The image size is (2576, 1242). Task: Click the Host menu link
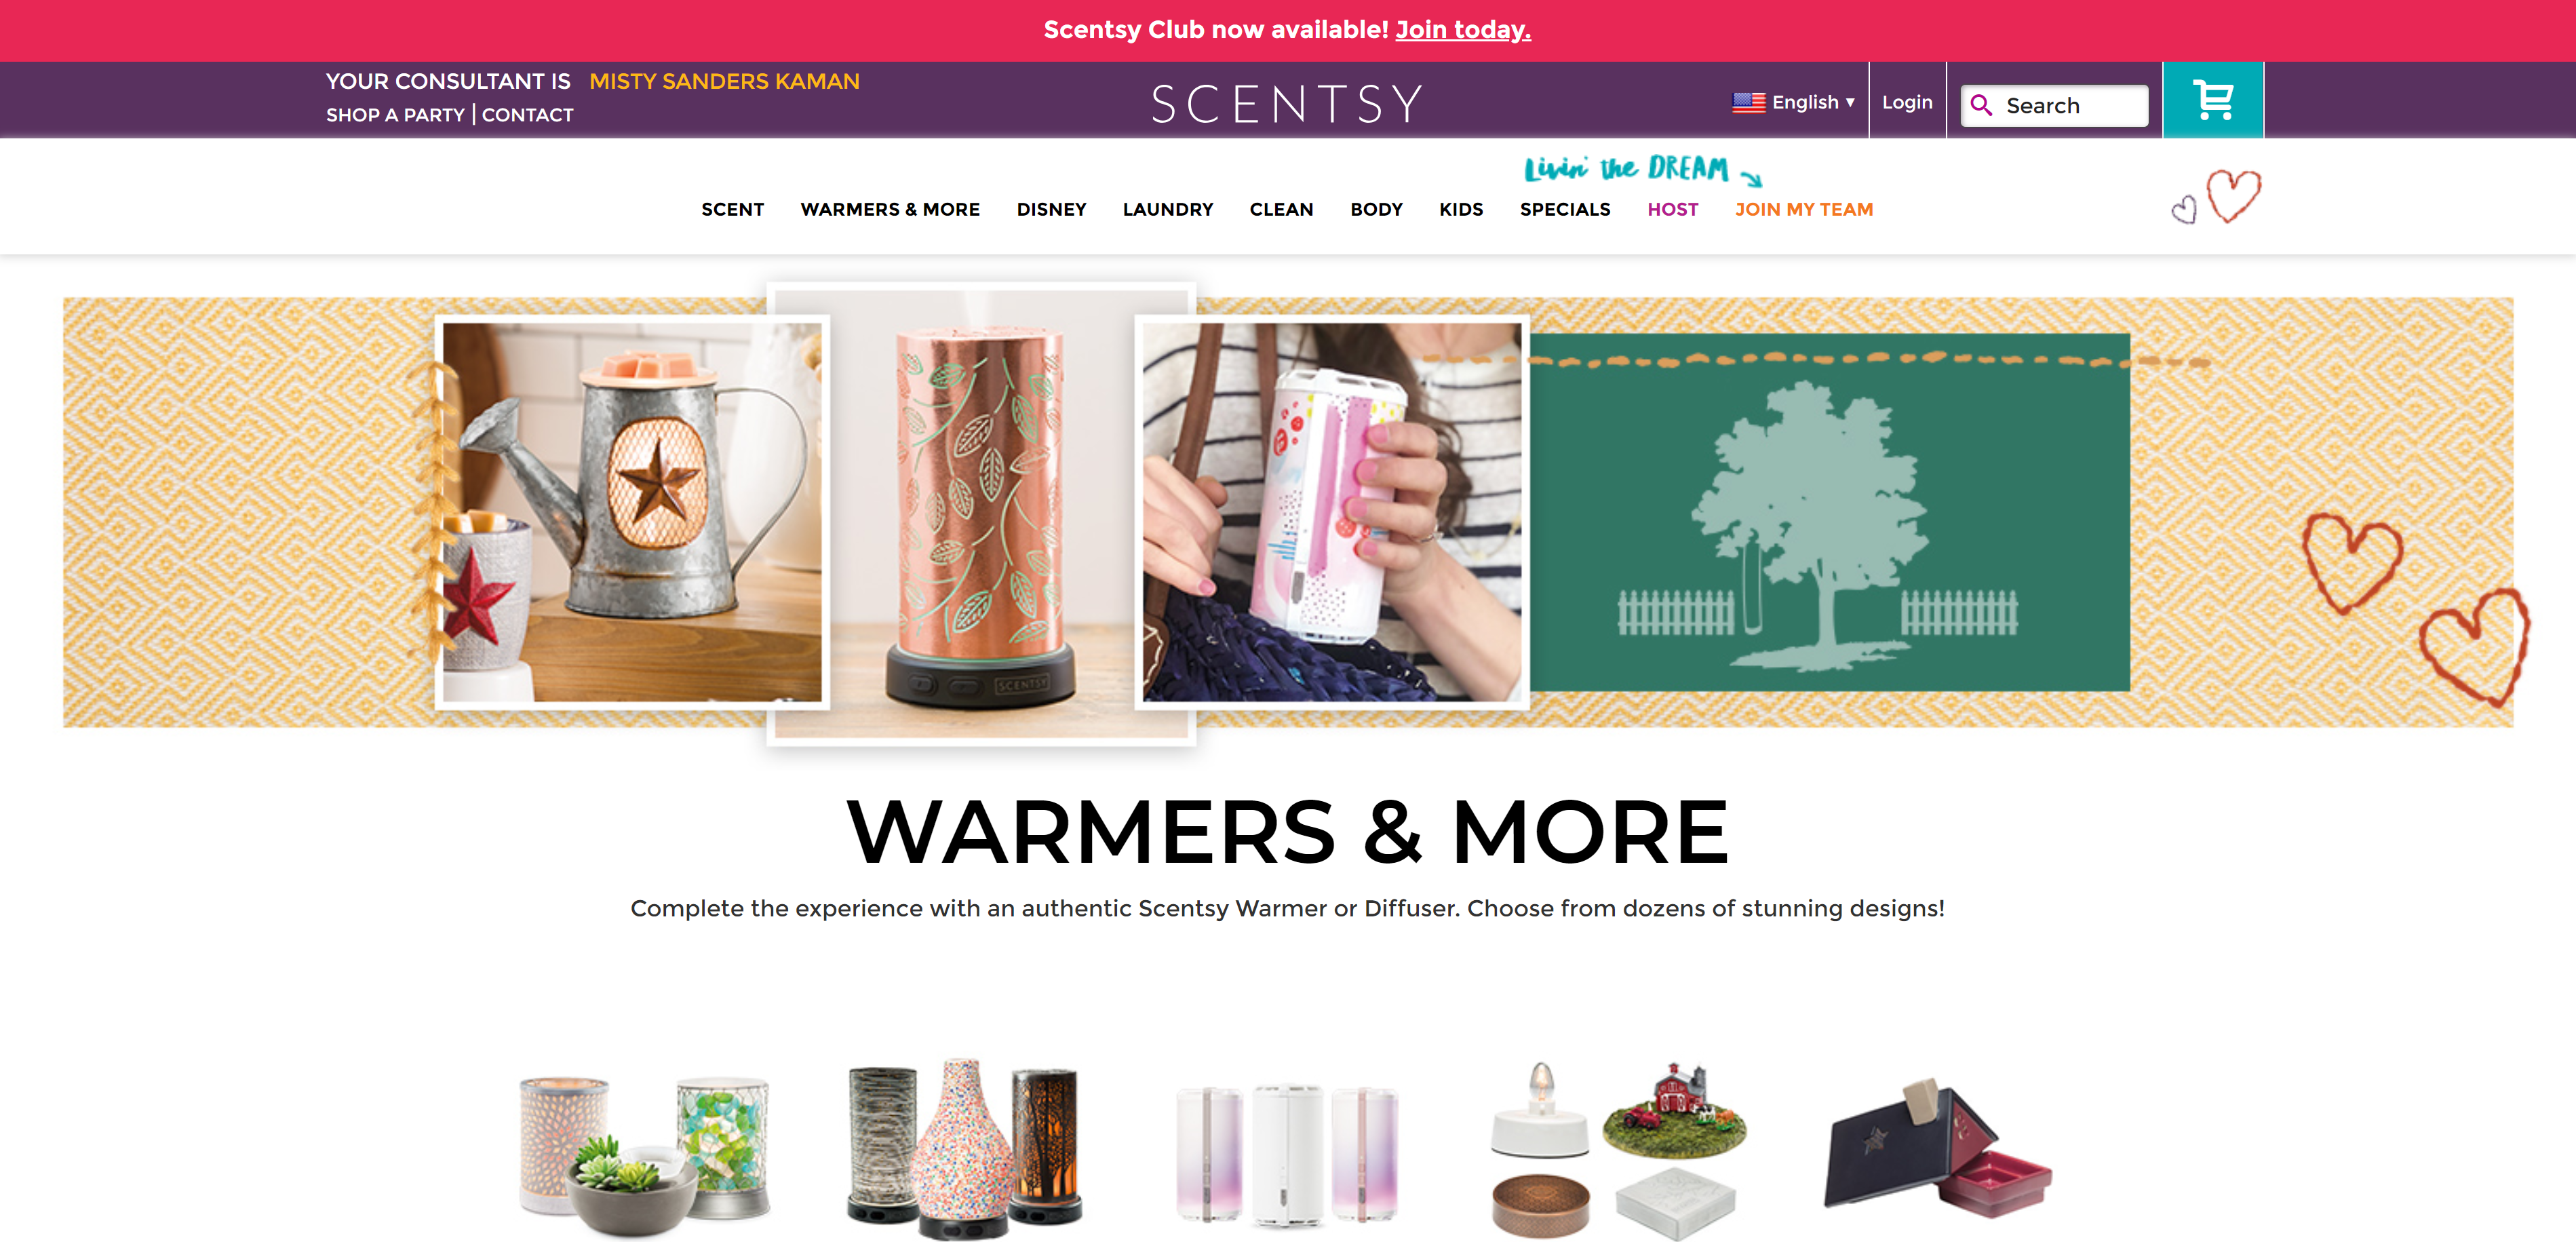1672,209
